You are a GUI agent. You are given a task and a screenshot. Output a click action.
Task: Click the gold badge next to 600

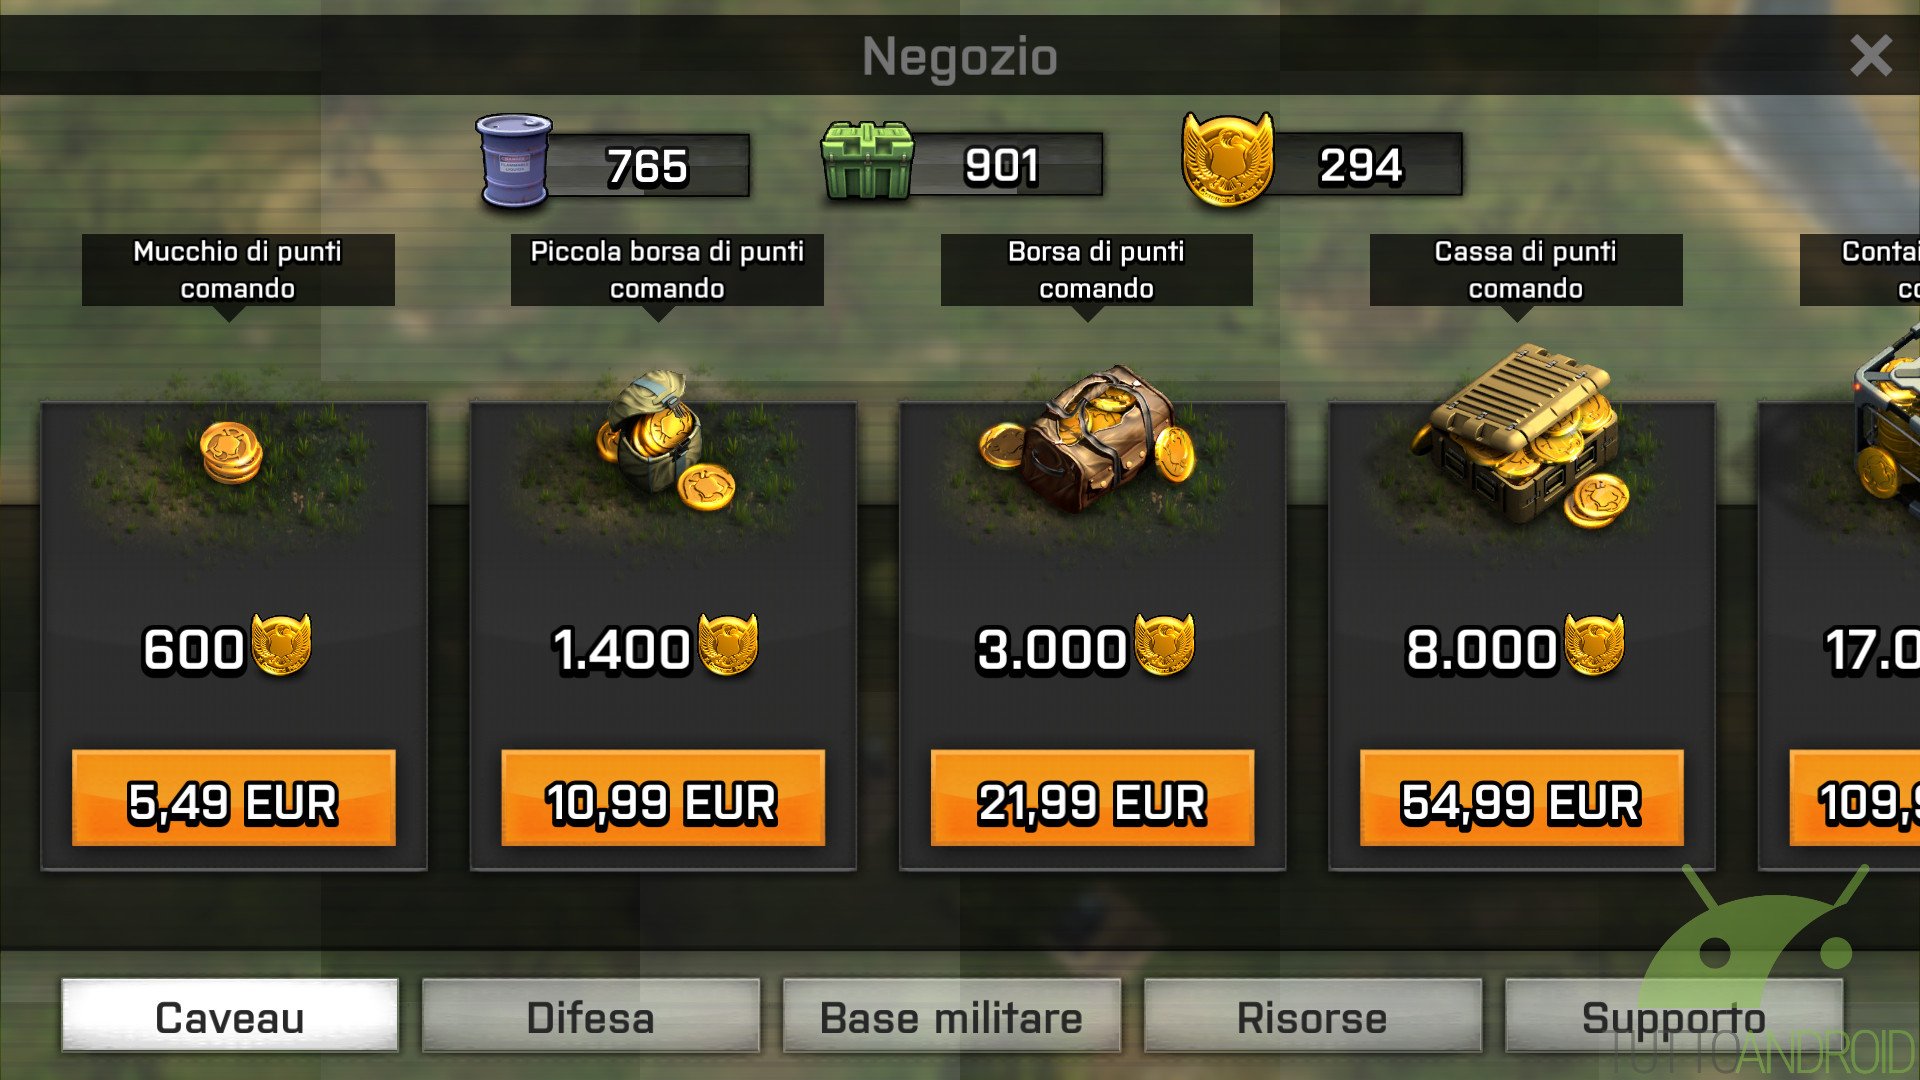(281, 645)
